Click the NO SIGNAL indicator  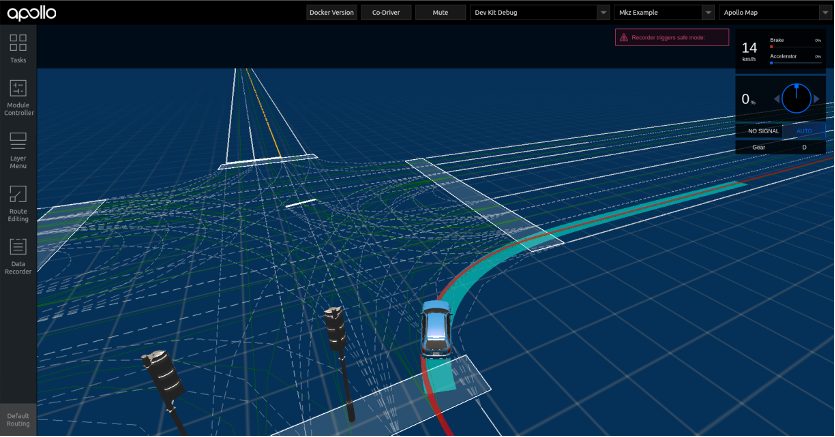click(759, 131)
